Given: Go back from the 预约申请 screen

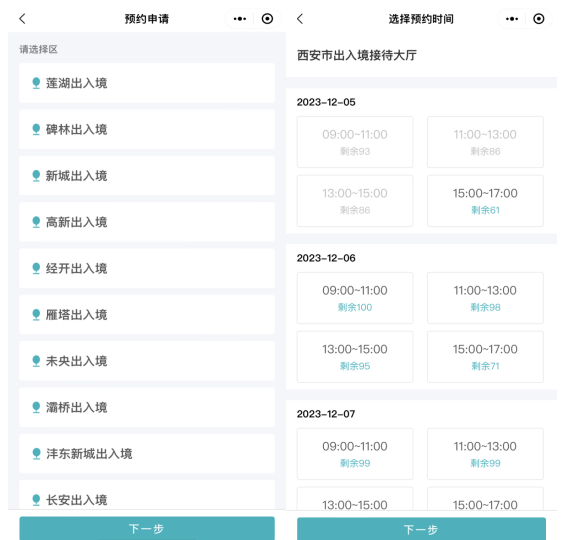Looking at the screenshot, I should [x=22, y=19].
